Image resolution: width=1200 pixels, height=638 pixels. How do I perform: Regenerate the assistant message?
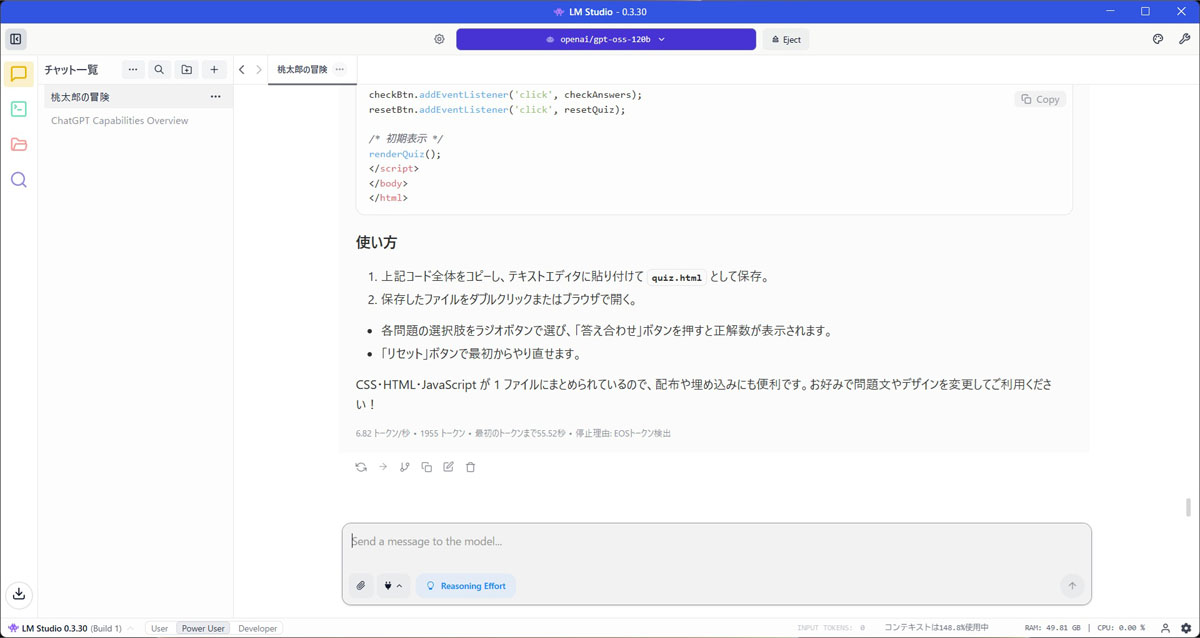point(361,467)
